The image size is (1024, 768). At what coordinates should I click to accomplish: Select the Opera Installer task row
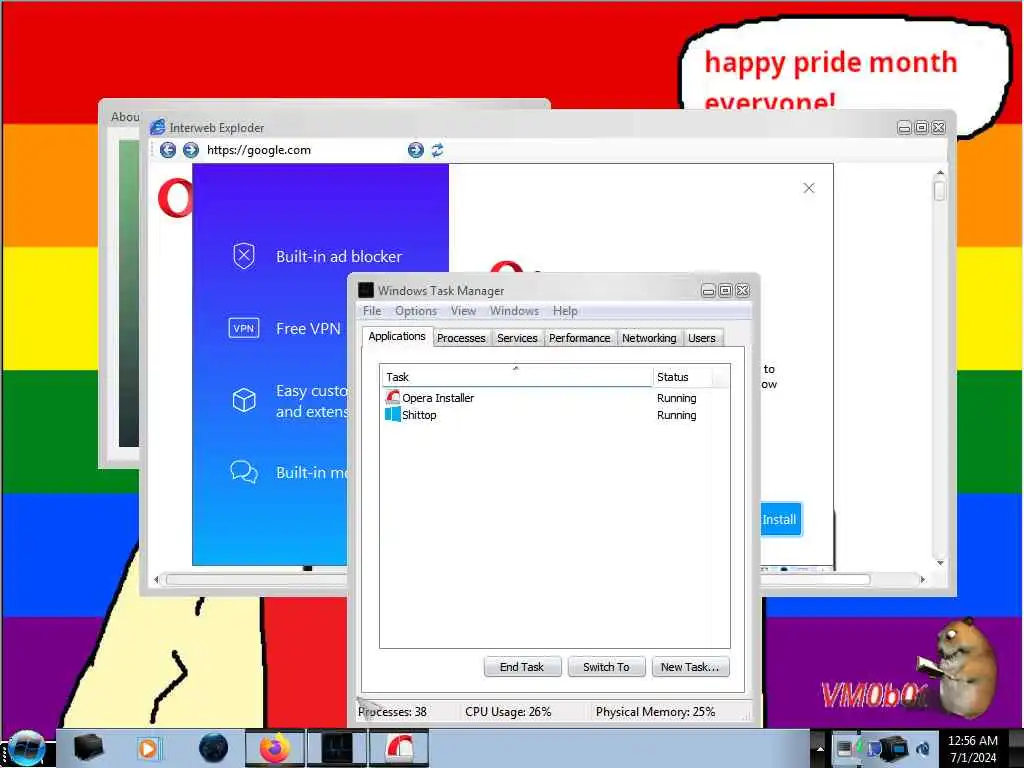[554, 398]
